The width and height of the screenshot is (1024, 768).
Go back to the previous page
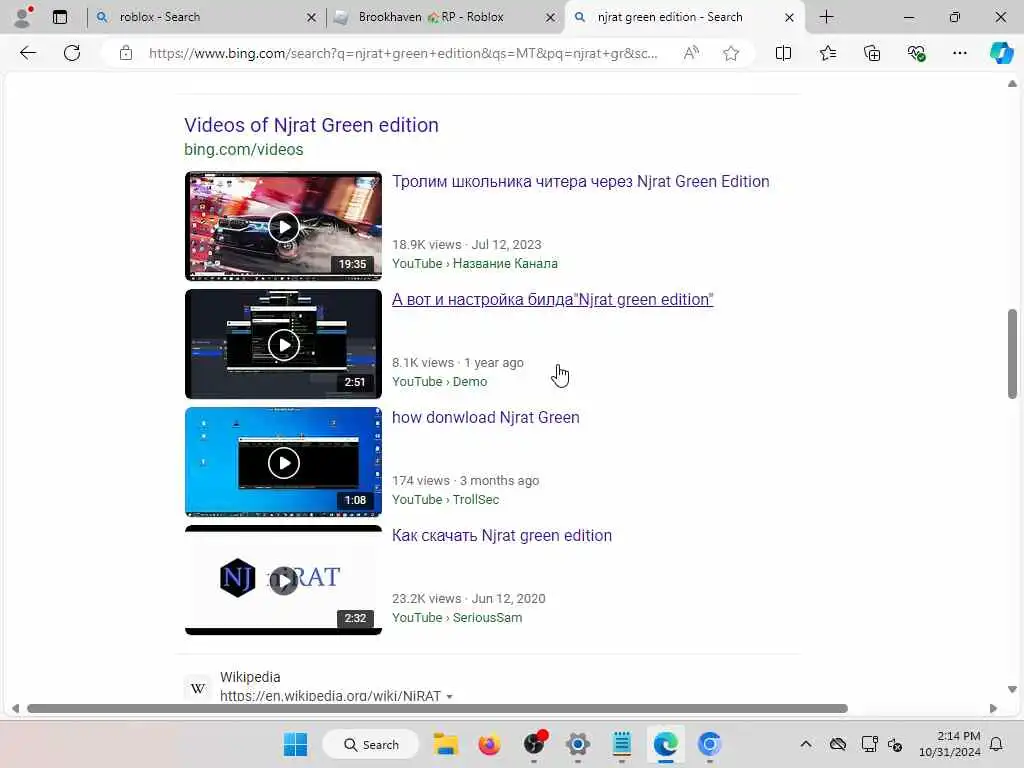[x=28, y=53]
